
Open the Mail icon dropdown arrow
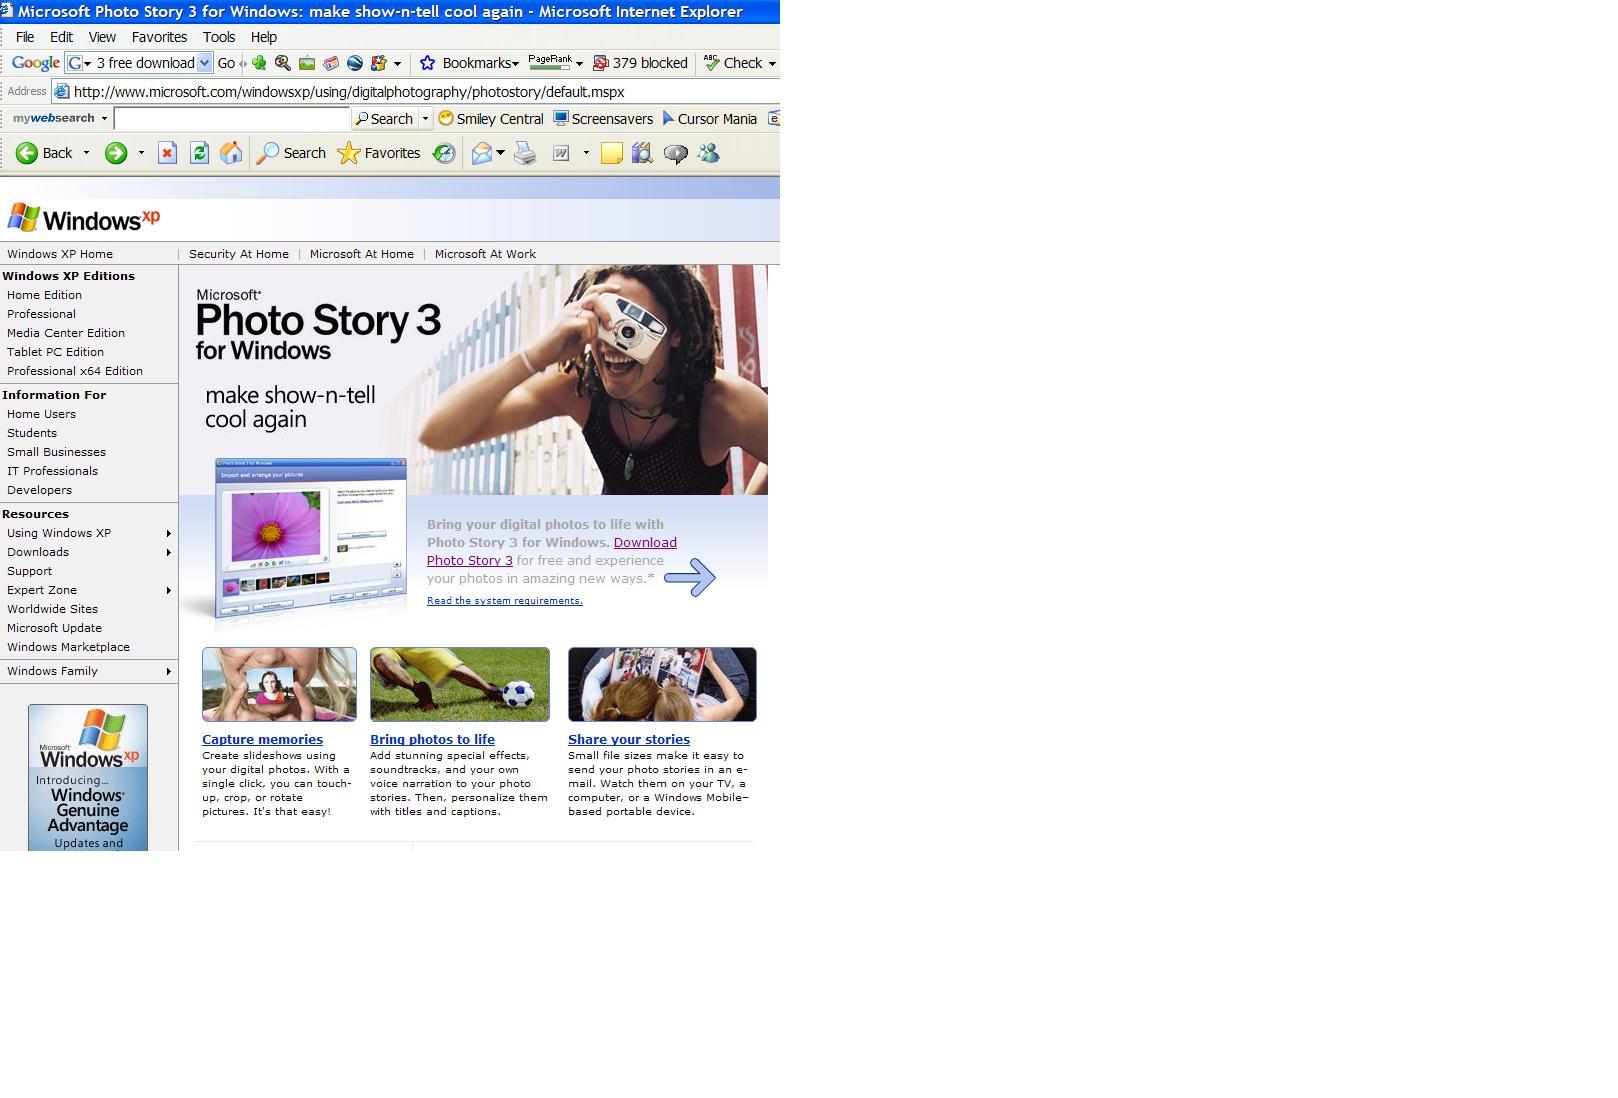pos(500,153)
